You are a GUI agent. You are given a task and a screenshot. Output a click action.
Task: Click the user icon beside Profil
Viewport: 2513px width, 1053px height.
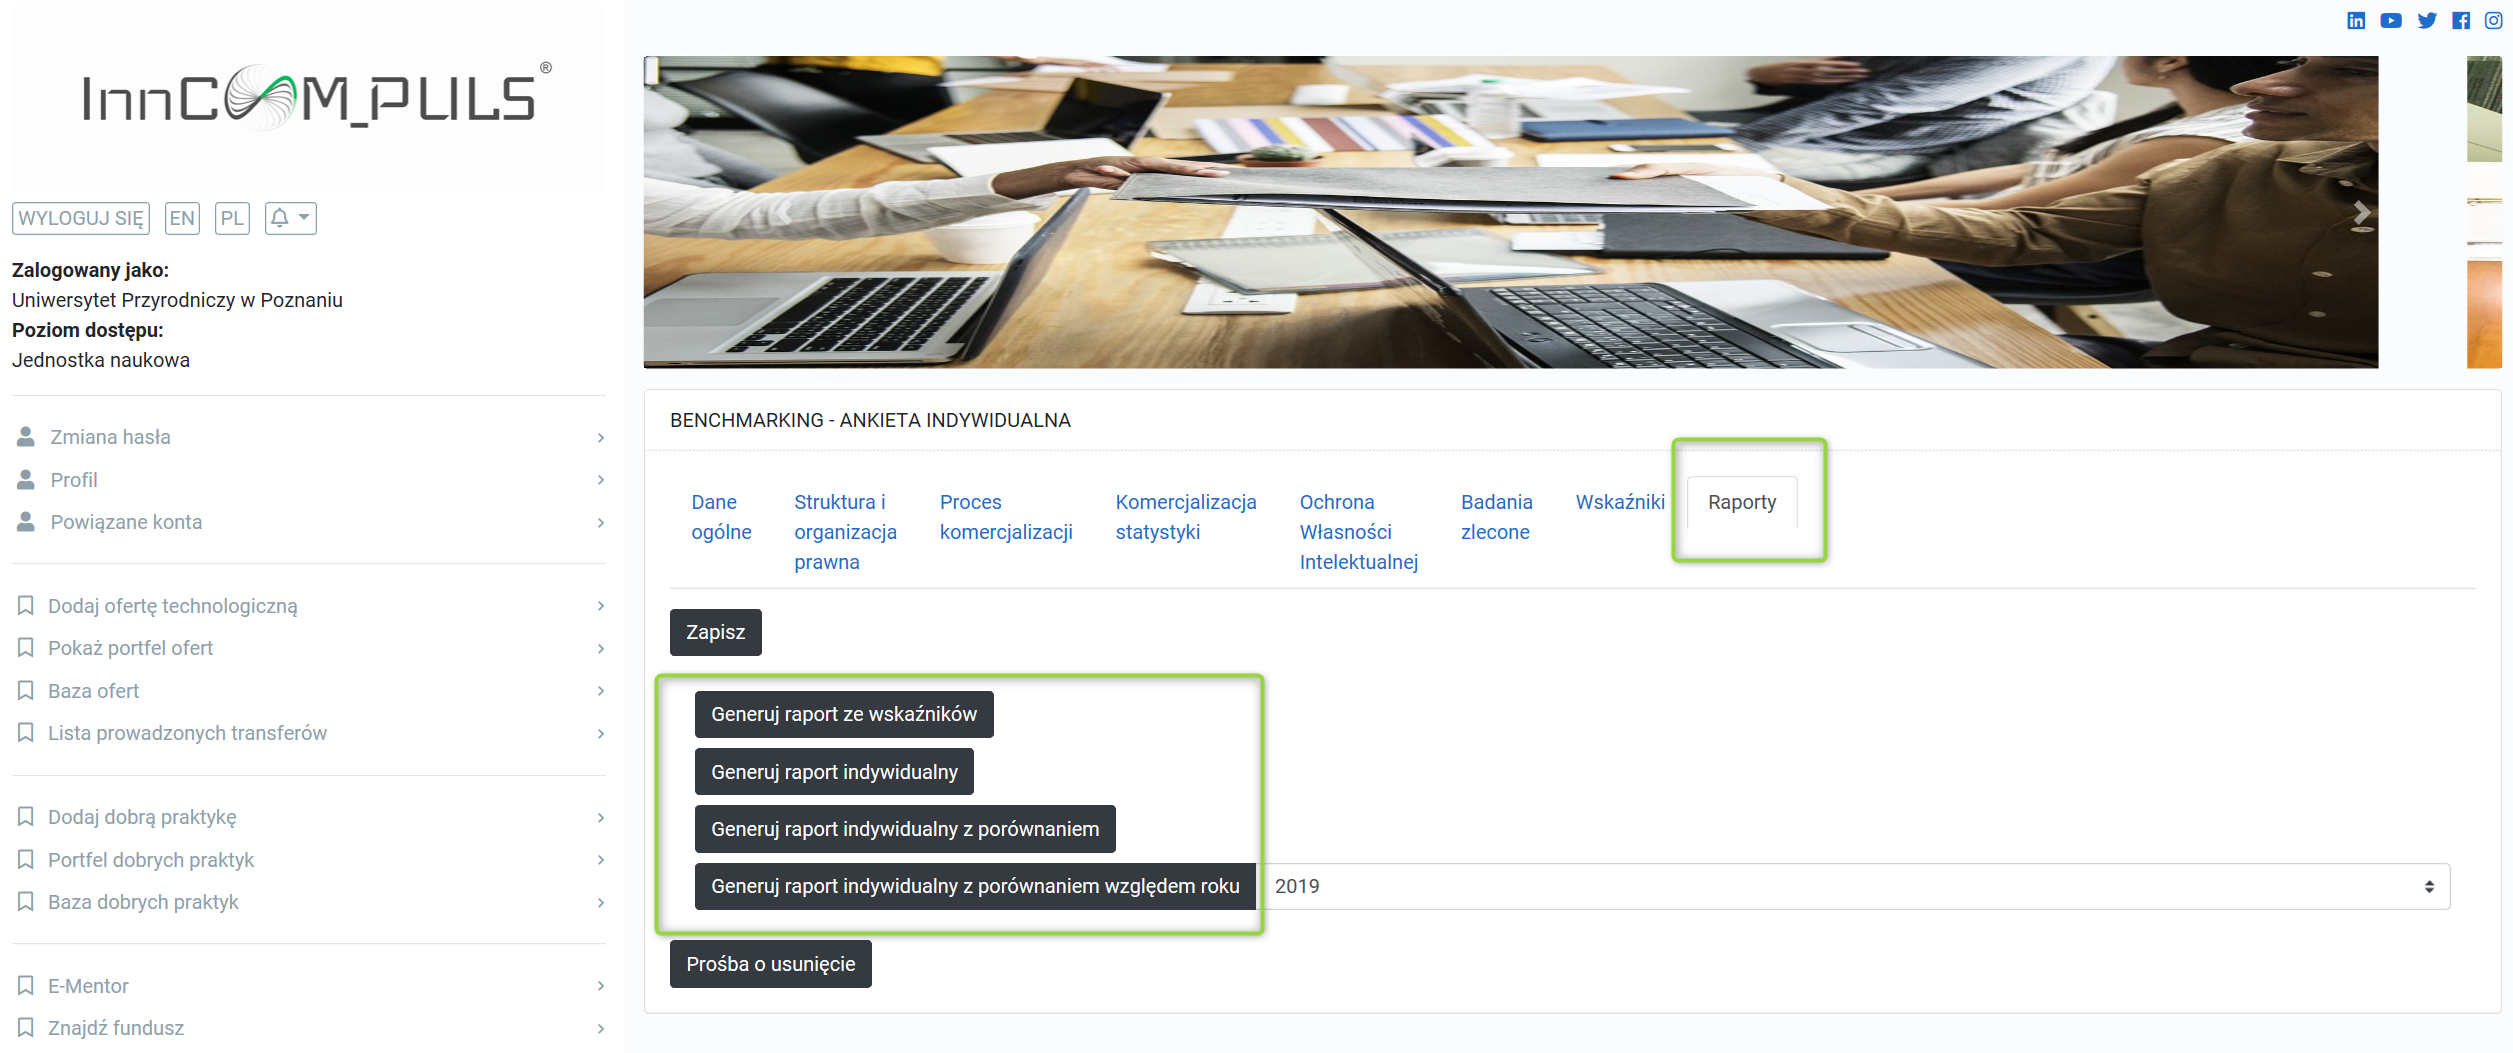click(26, 480)
